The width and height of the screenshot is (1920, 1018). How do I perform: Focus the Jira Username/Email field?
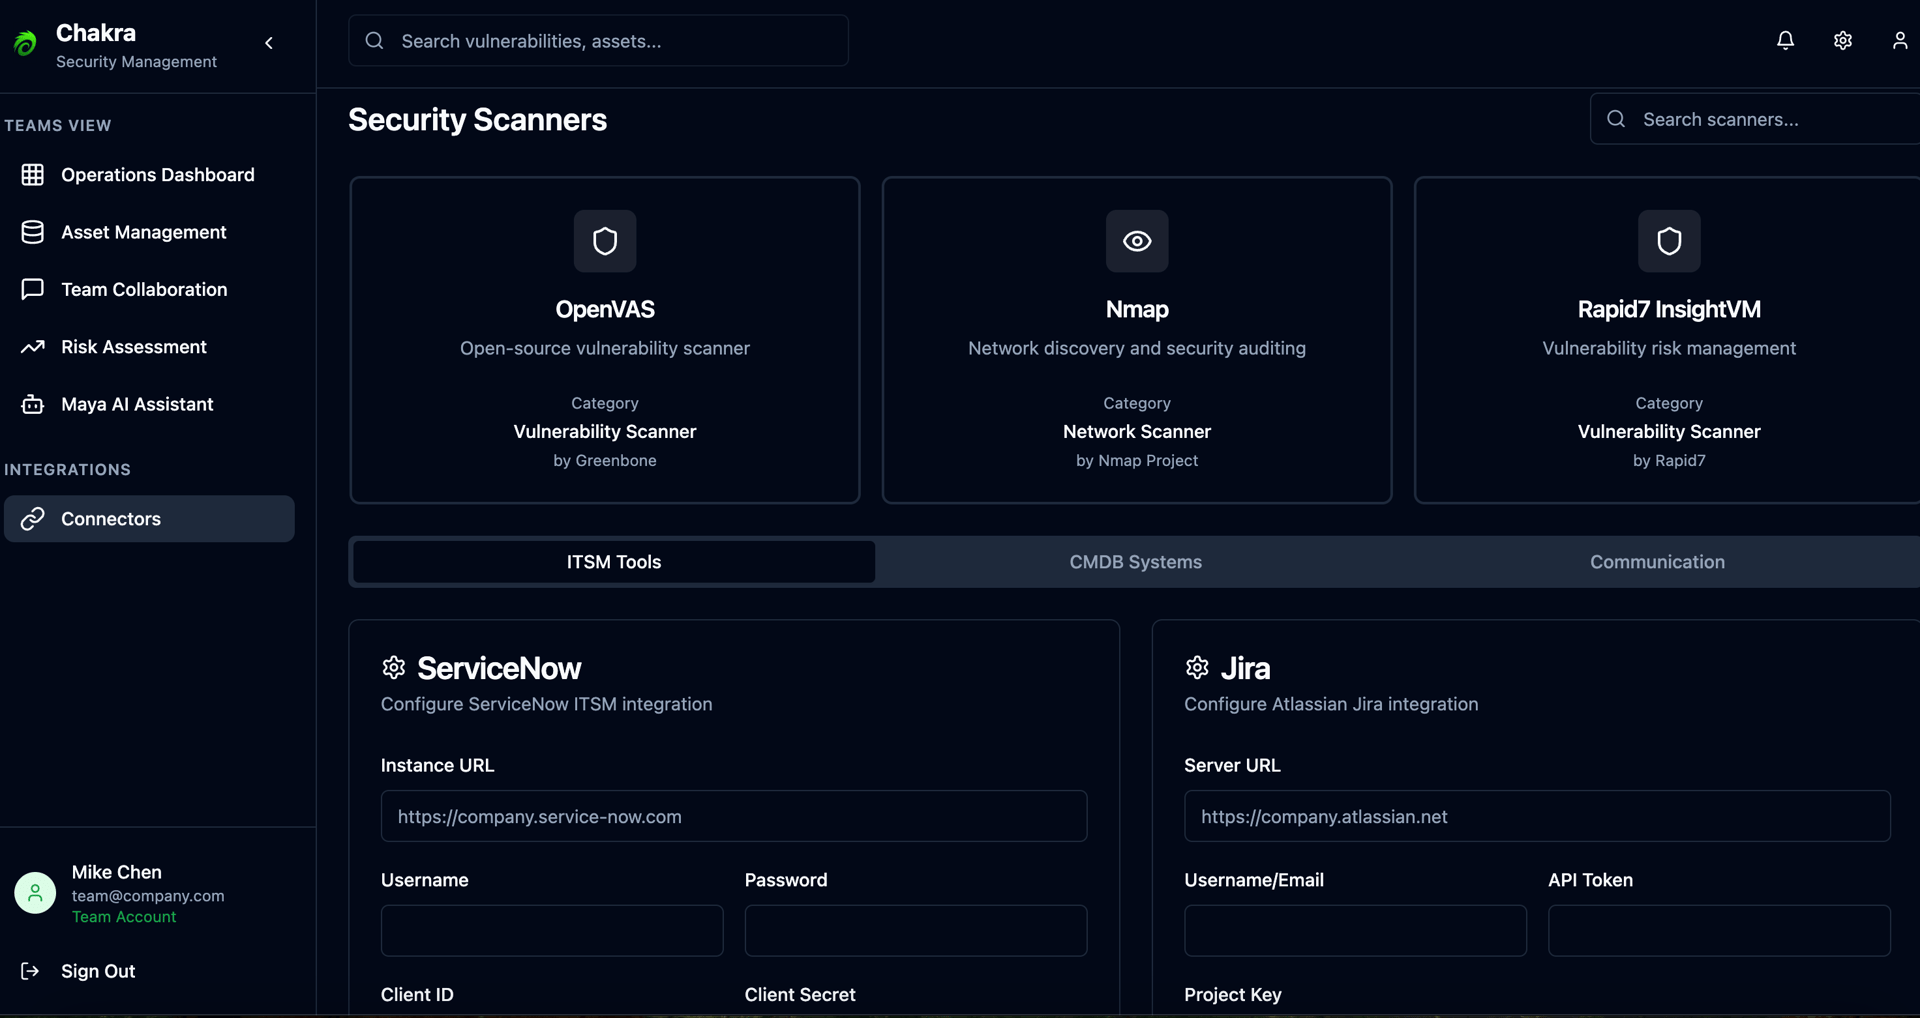[x=1355, y=931]
